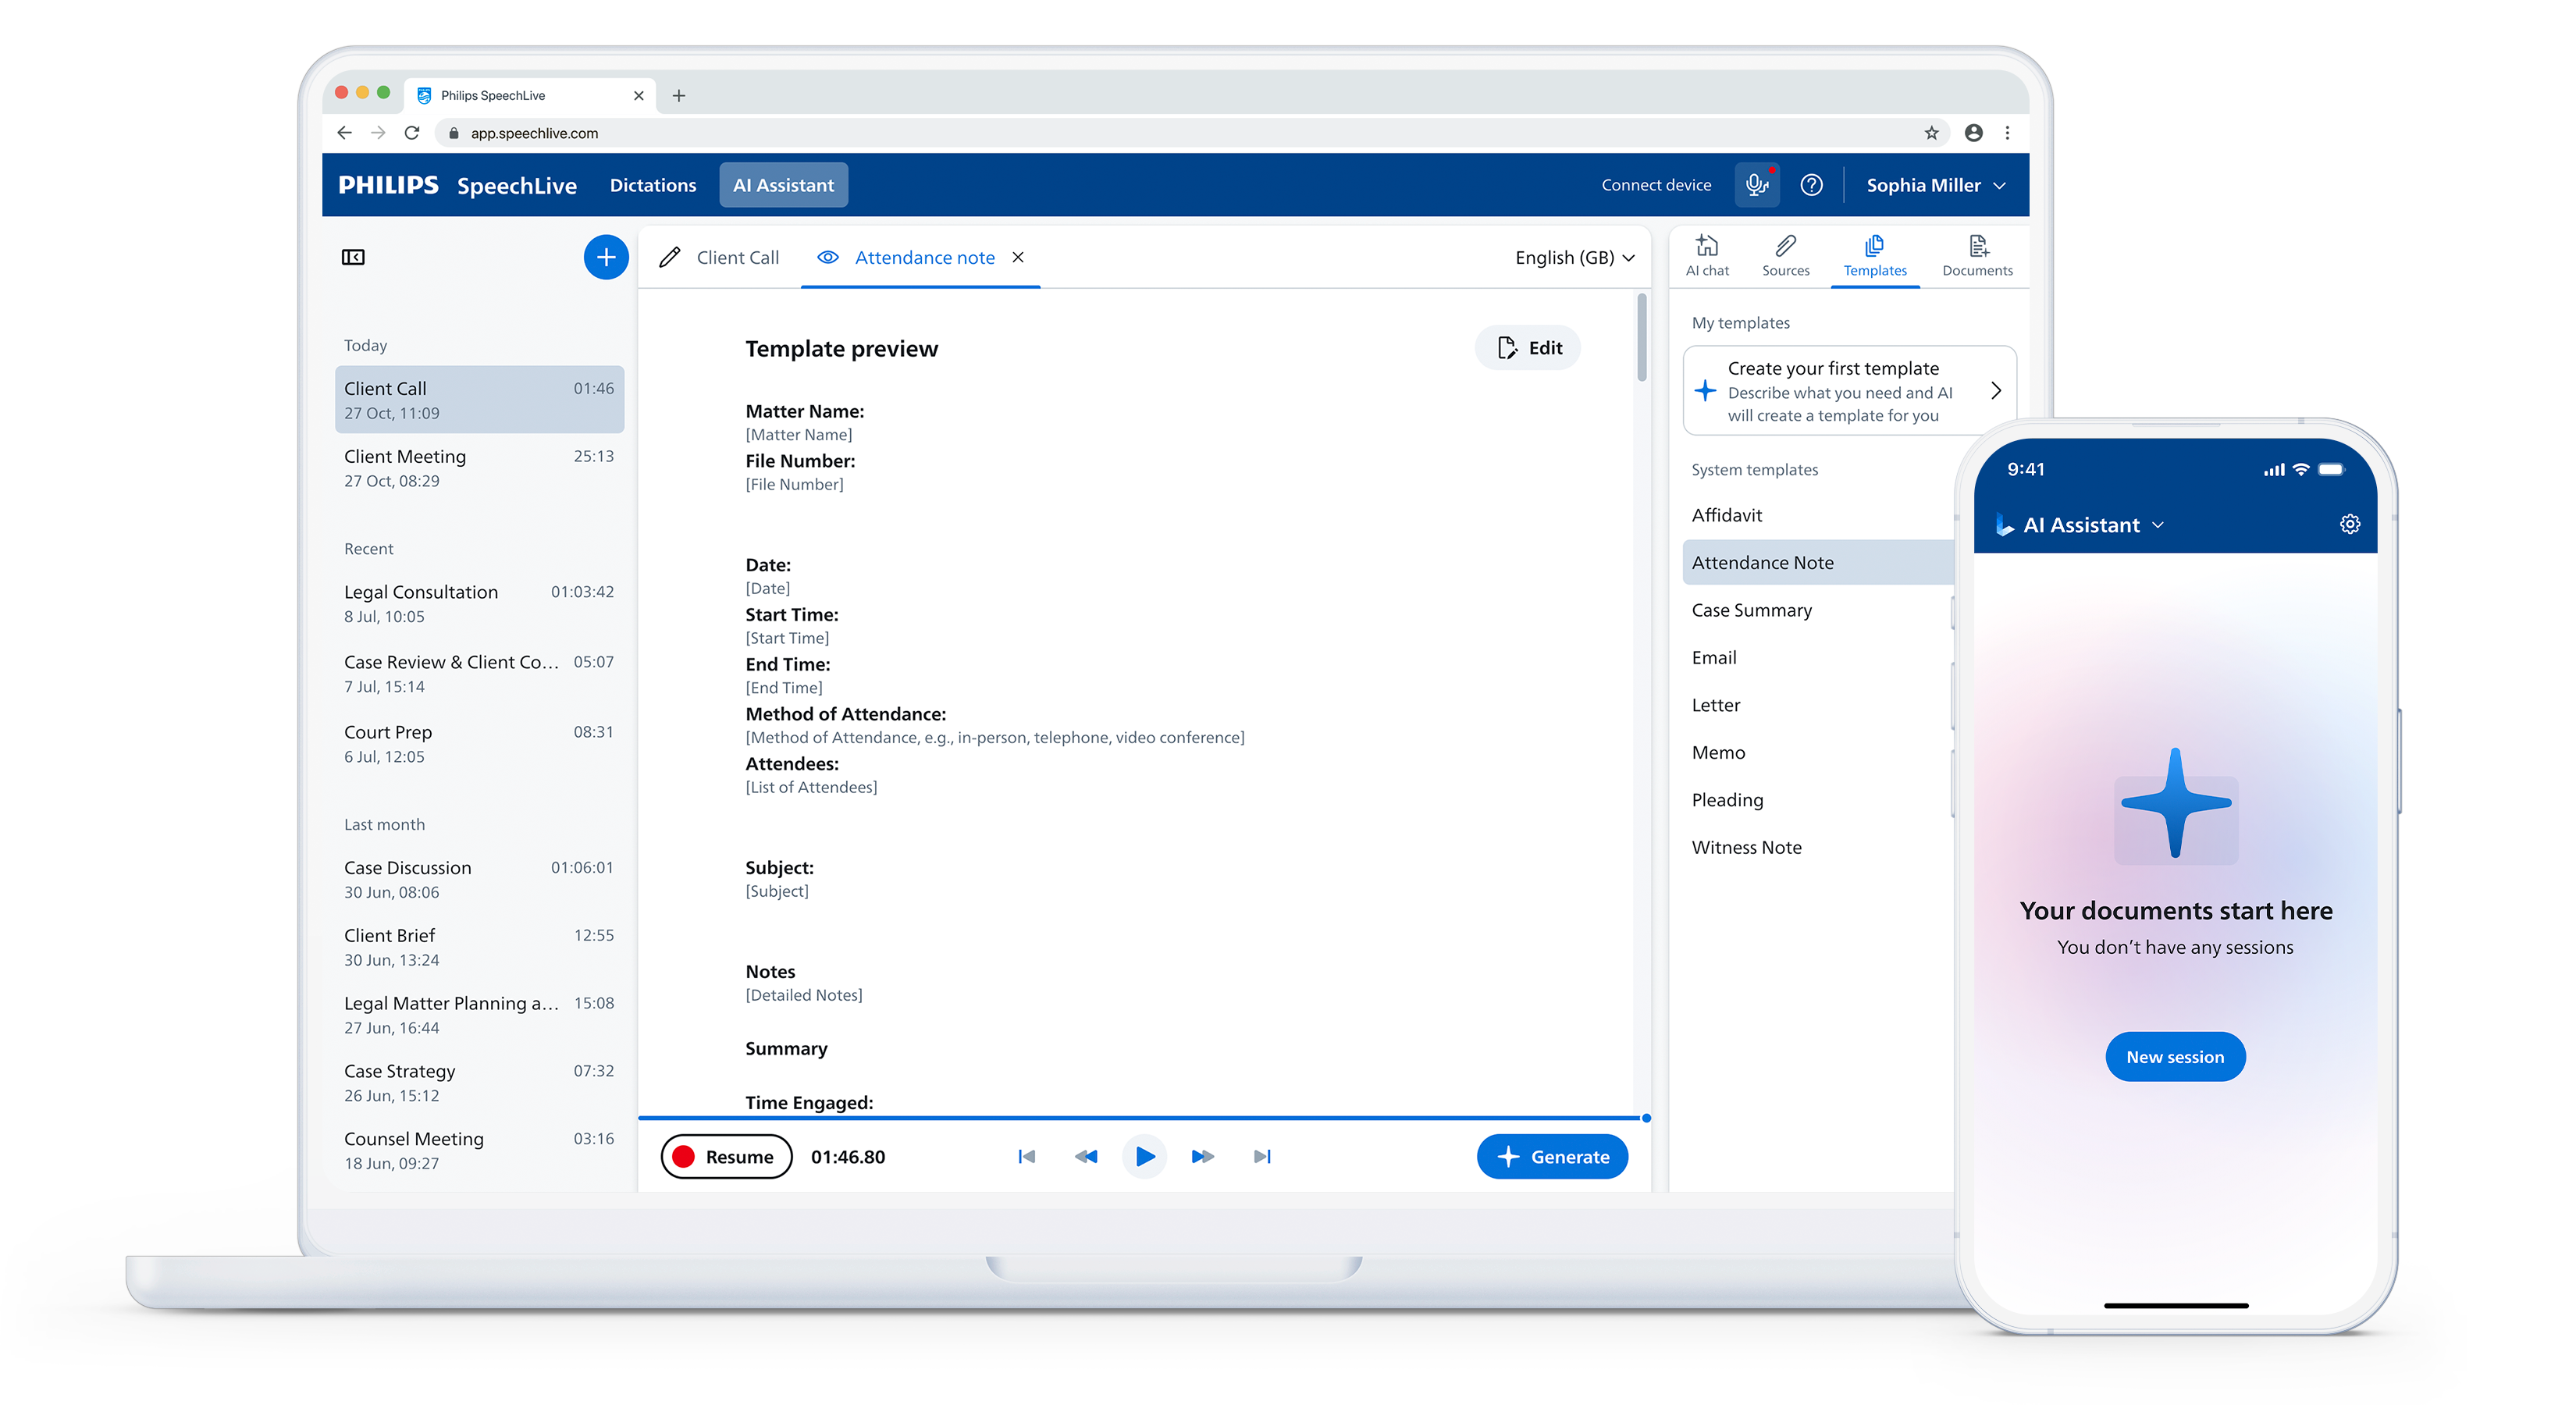The height and width of the screenshot is (1405, 2576).
Task: Switch to the Dictations menu
Action: 652,185
